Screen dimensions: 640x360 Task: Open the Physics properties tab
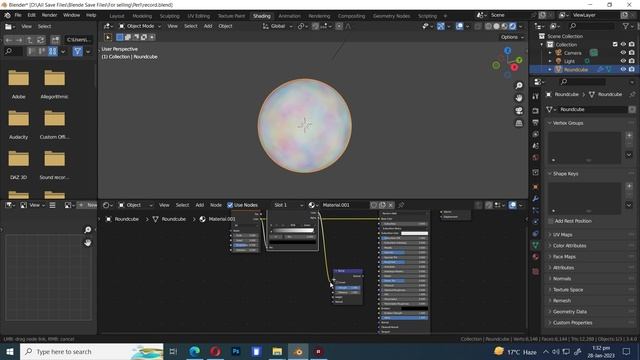(536, 222)
